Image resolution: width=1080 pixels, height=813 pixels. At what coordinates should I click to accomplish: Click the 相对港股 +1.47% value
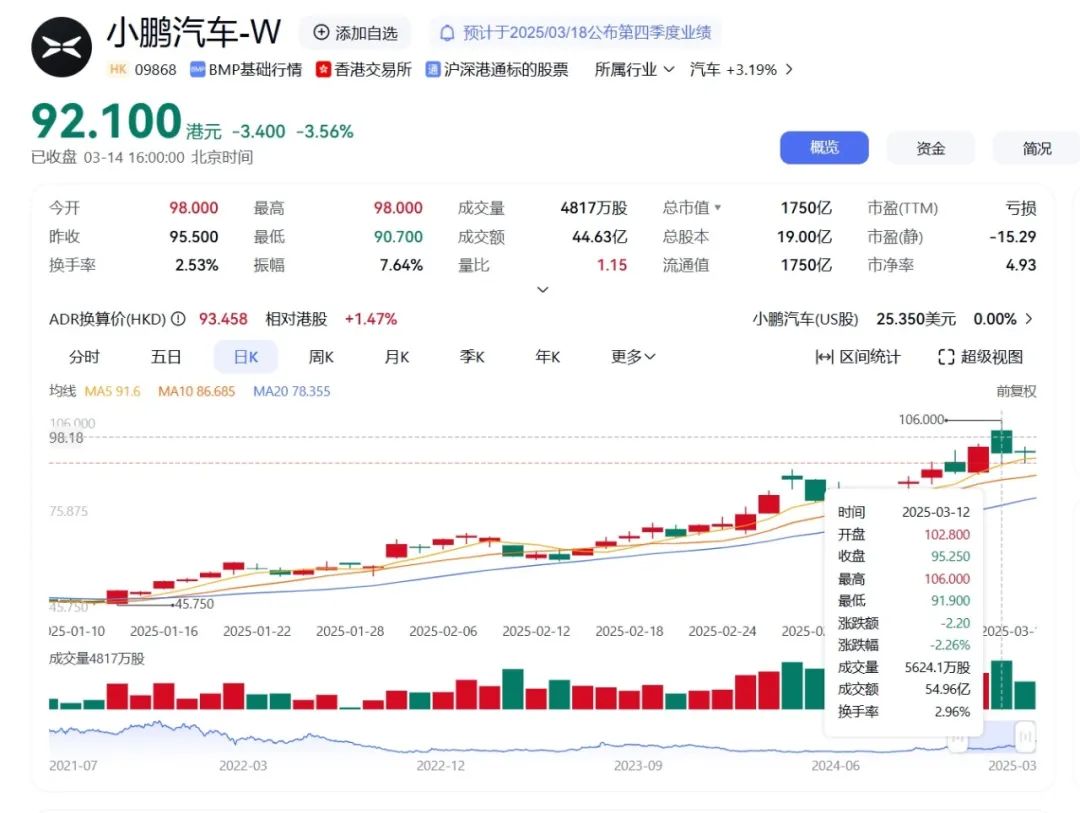tap(371, 319)
